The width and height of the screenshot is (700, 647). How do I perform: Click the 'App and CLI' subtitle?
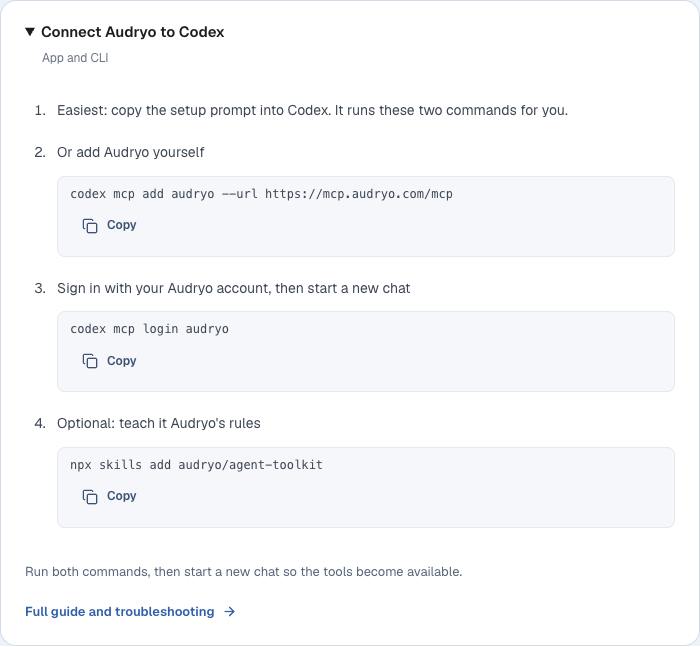click(x=75, y=58)
